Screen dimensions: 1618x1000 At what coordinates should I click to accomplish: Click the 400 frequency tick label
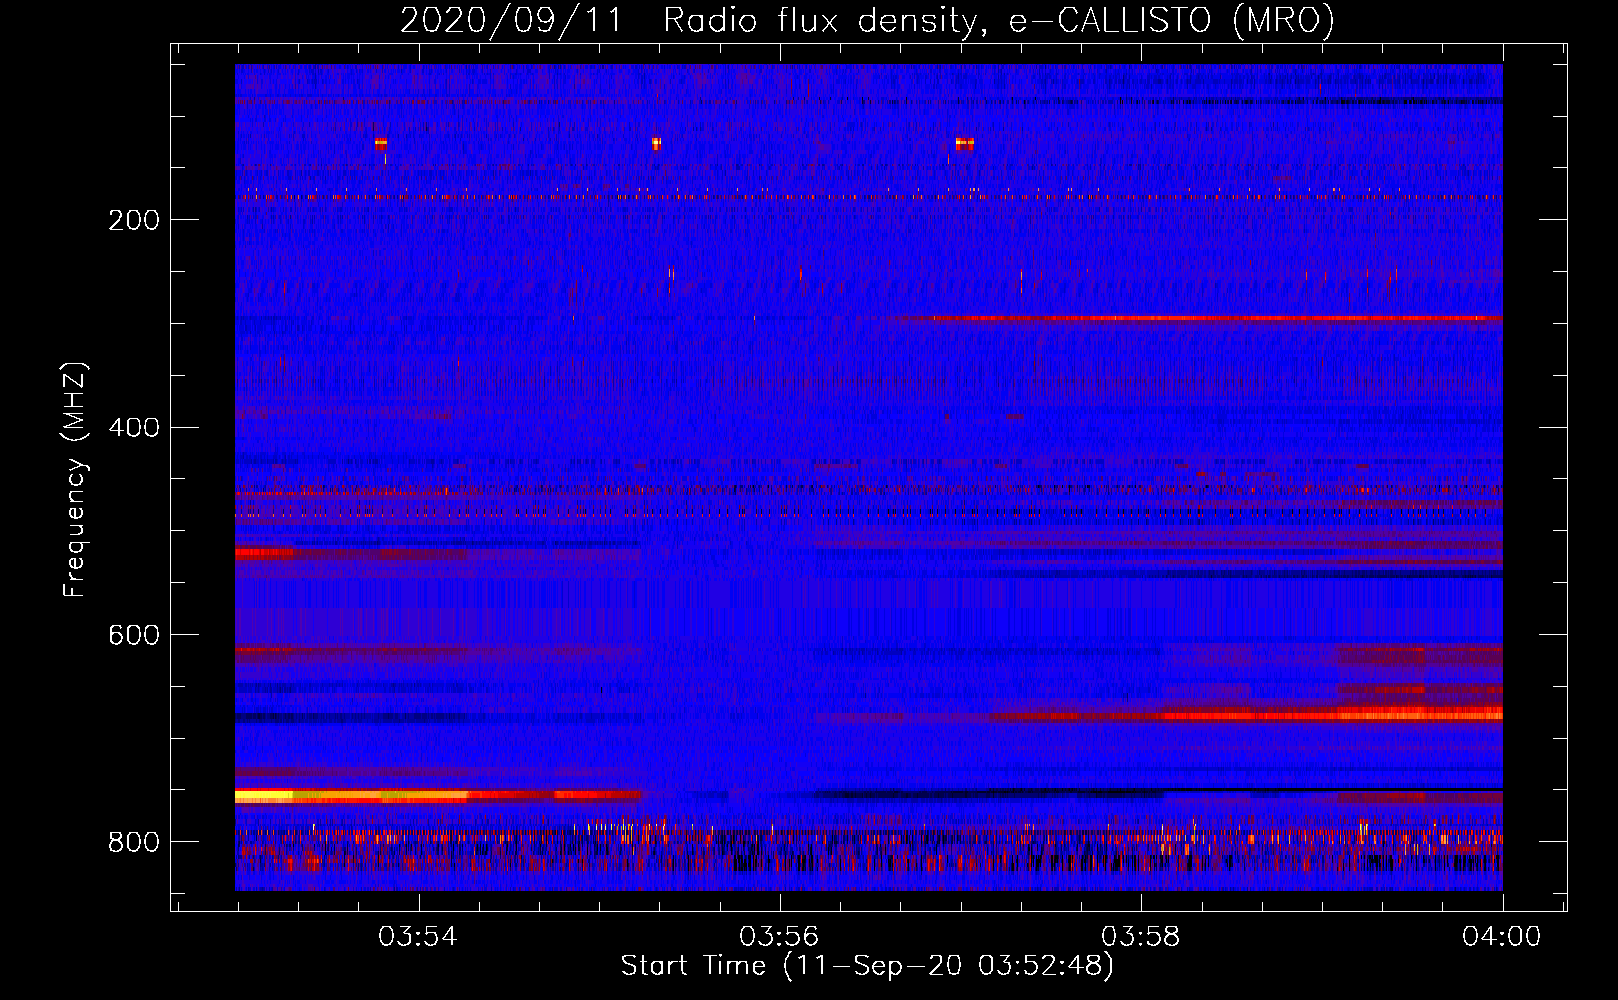pos(134,428)
